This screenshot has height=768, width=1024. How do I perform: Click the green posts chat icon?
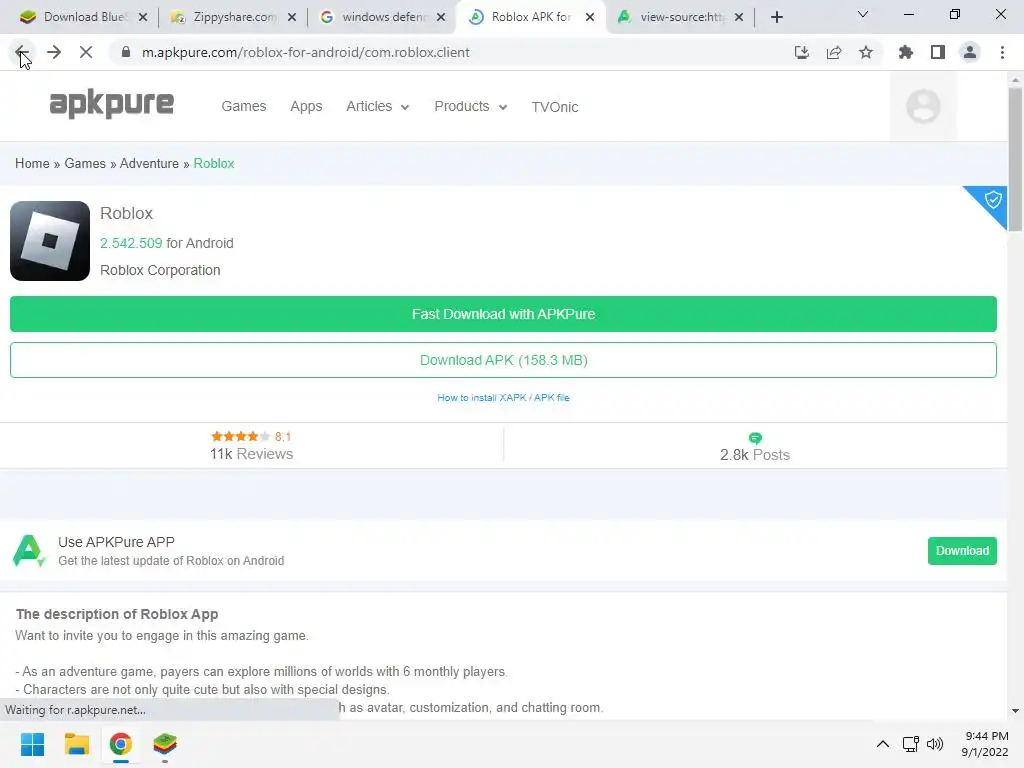(755, 438)
